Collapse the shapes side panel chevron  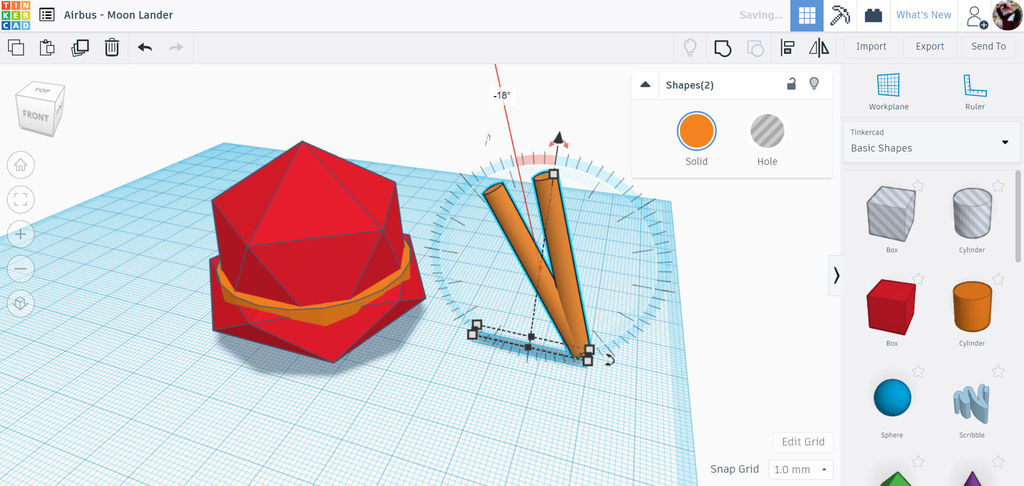click(836, 276)
